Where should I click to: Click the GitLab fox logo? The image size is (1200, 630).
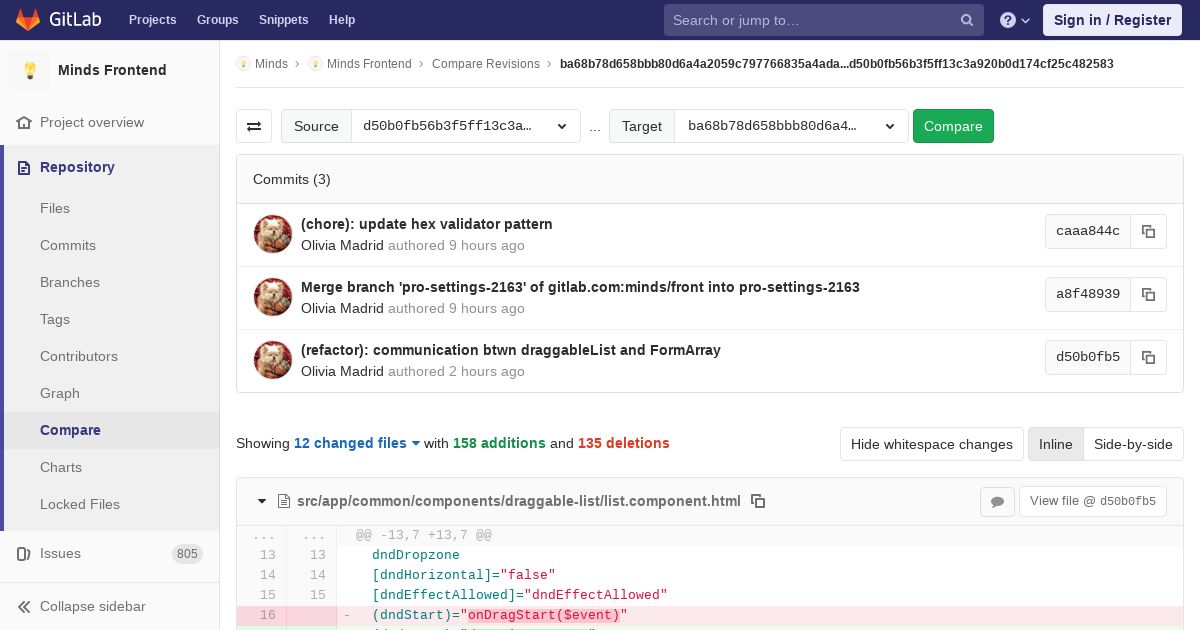[28, 20]
